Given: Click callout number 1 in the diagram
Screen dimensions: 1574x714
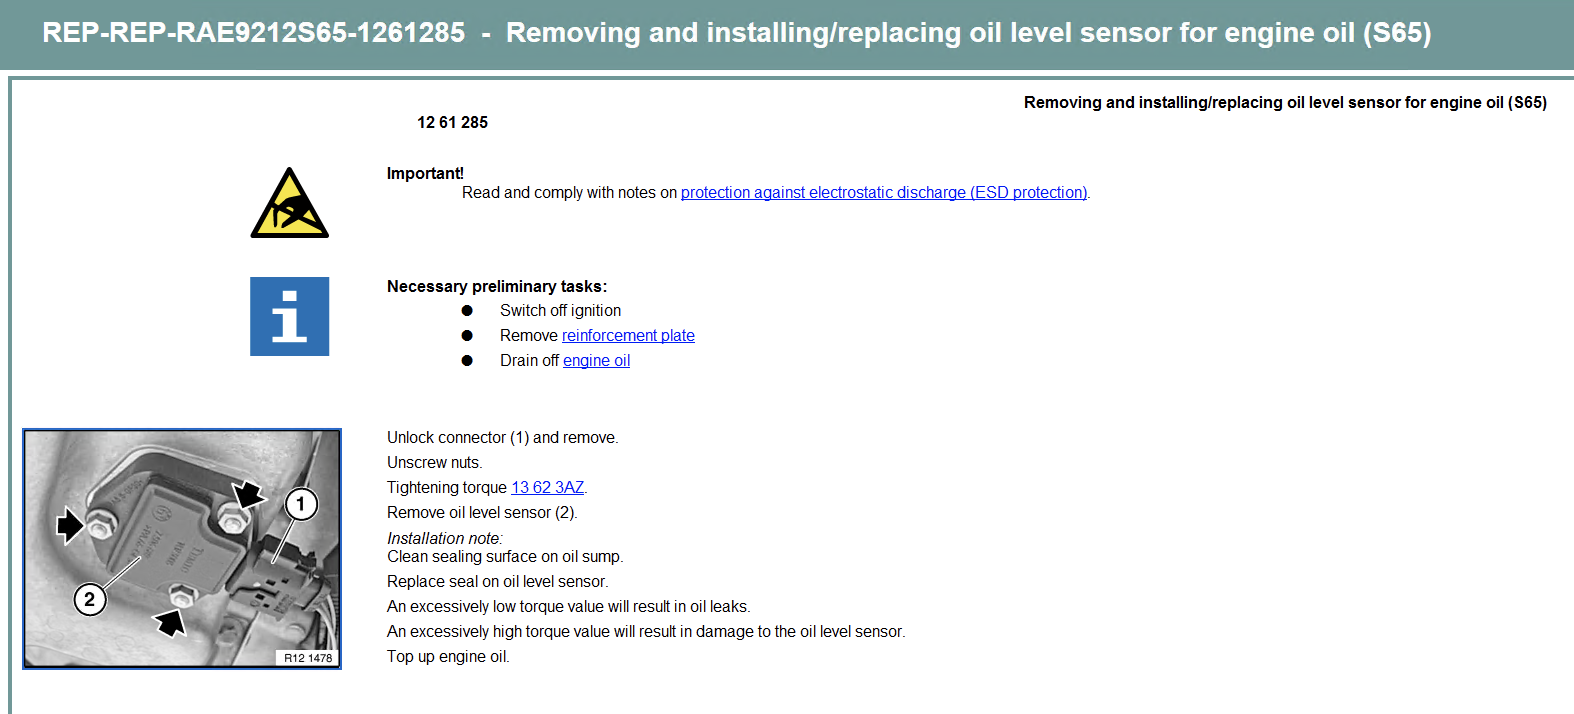Looking at the screenshot, I should tap(301, 504).
